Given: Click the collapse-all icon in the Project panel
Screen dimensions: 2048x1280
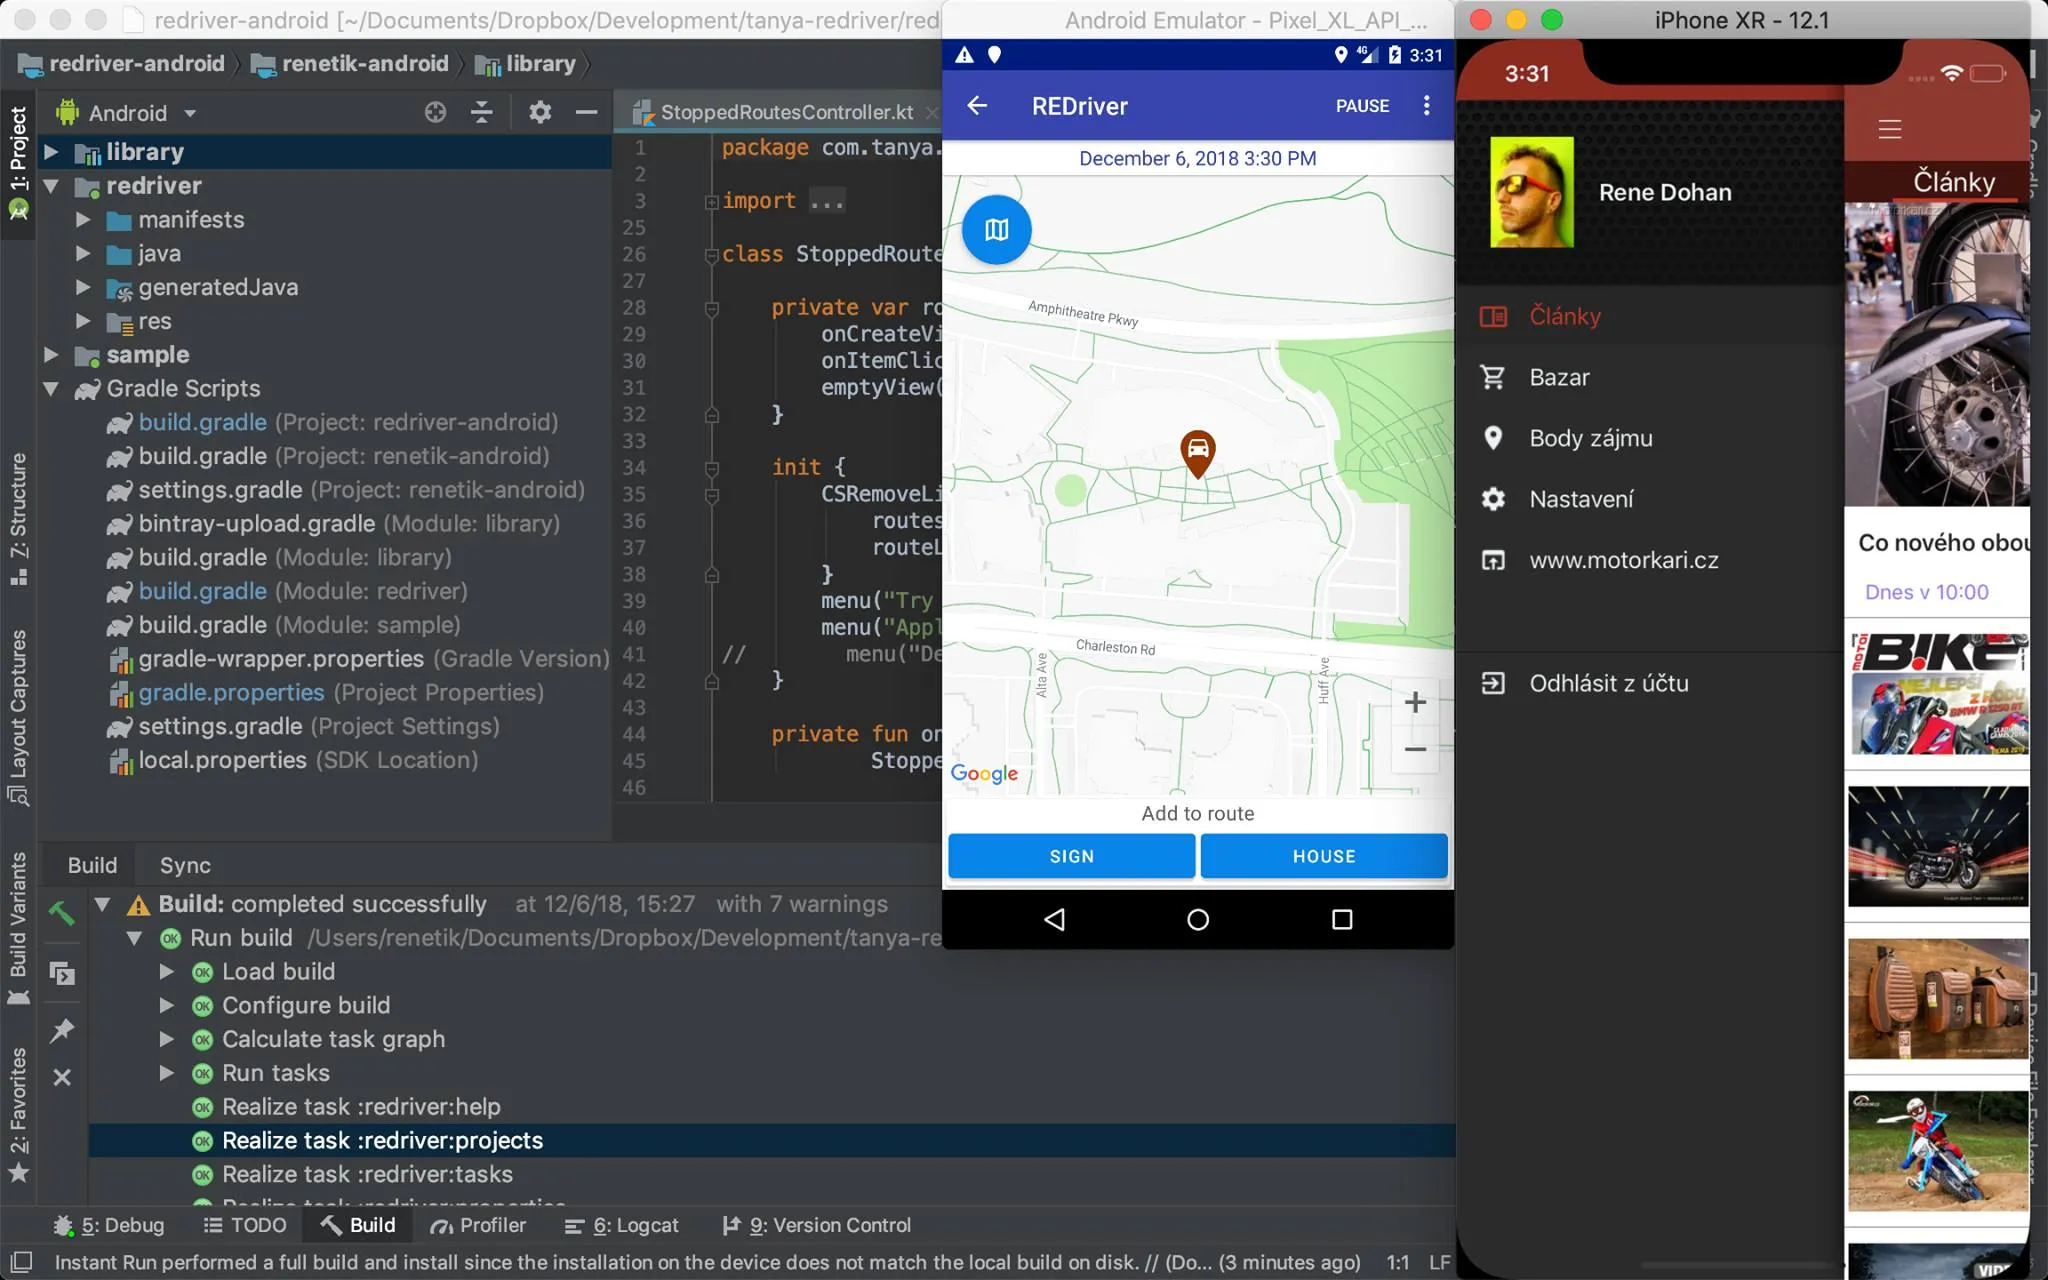Looking at the screenshot, I should 482,112.
